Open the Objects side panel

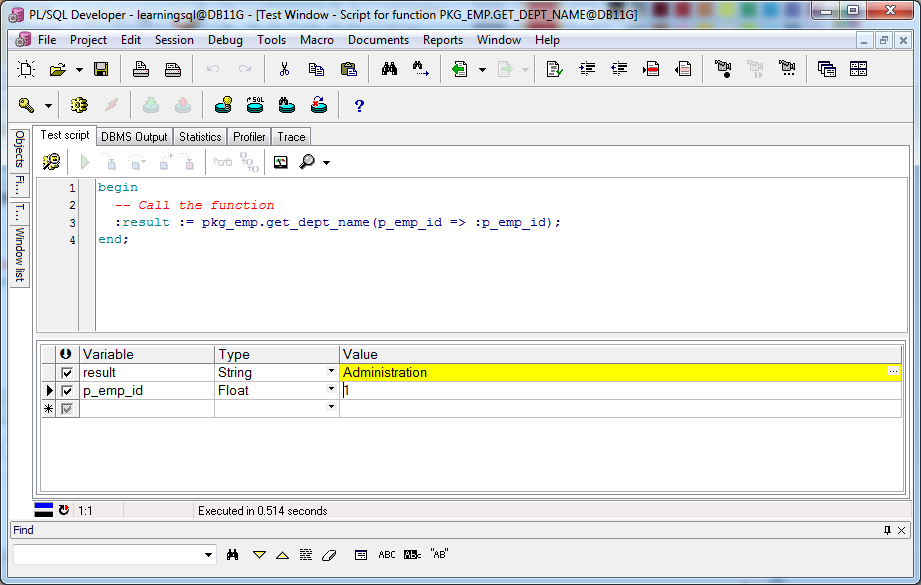[x=20, y=149]
